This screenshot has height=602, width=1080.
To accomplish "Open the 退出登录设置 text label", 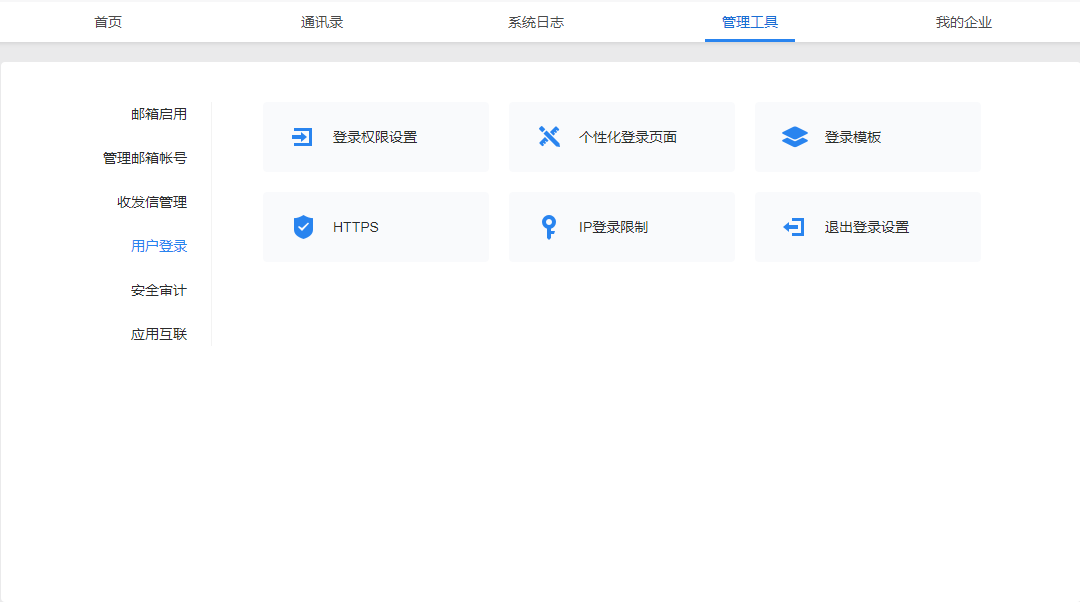I will (x=867, y=227).
